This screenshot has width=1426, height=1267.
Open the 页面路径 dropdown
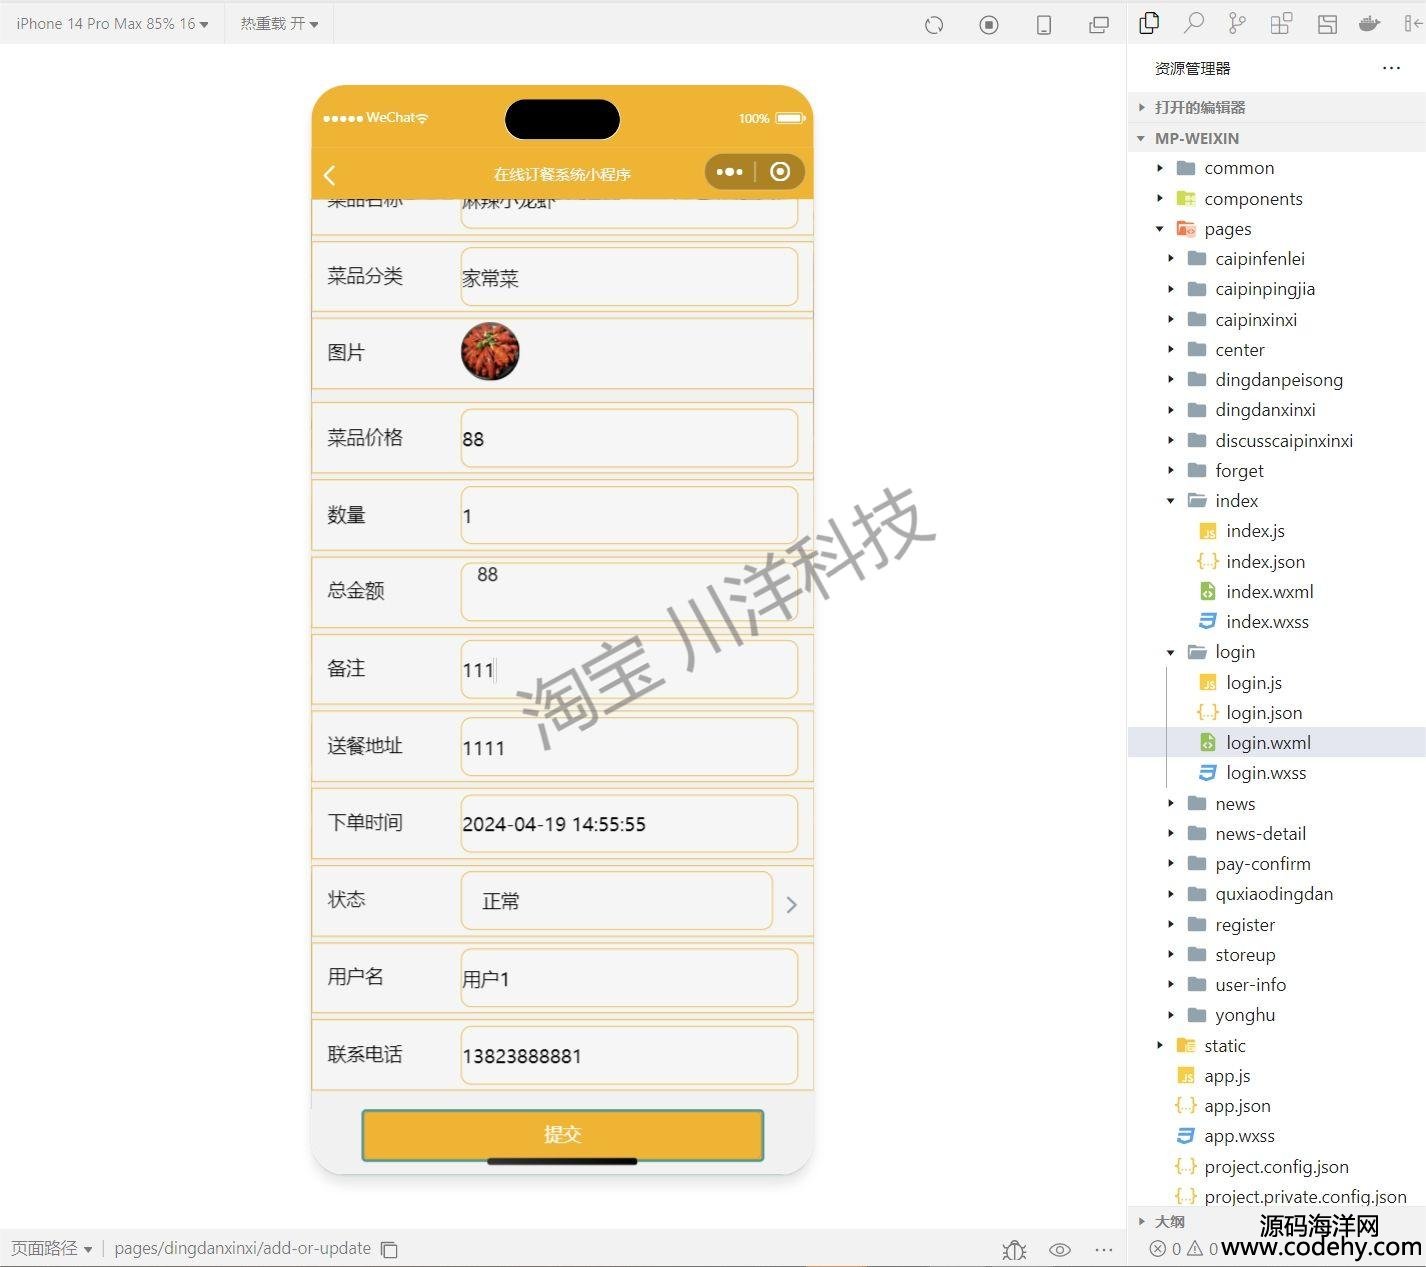point(52,1248)
